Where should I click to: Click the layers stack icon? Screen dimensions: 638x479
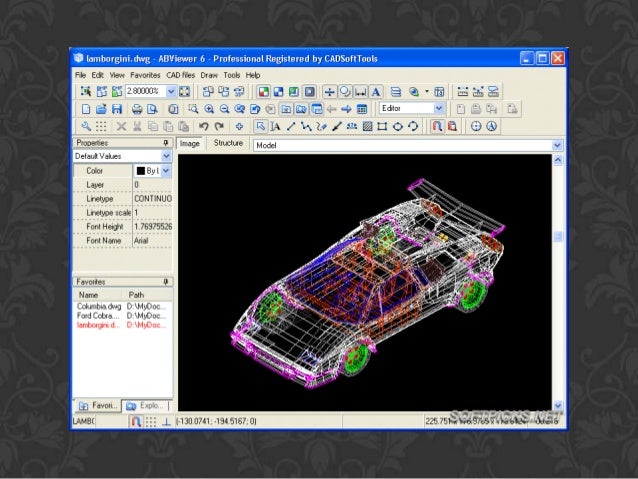[x=395, y=92]
